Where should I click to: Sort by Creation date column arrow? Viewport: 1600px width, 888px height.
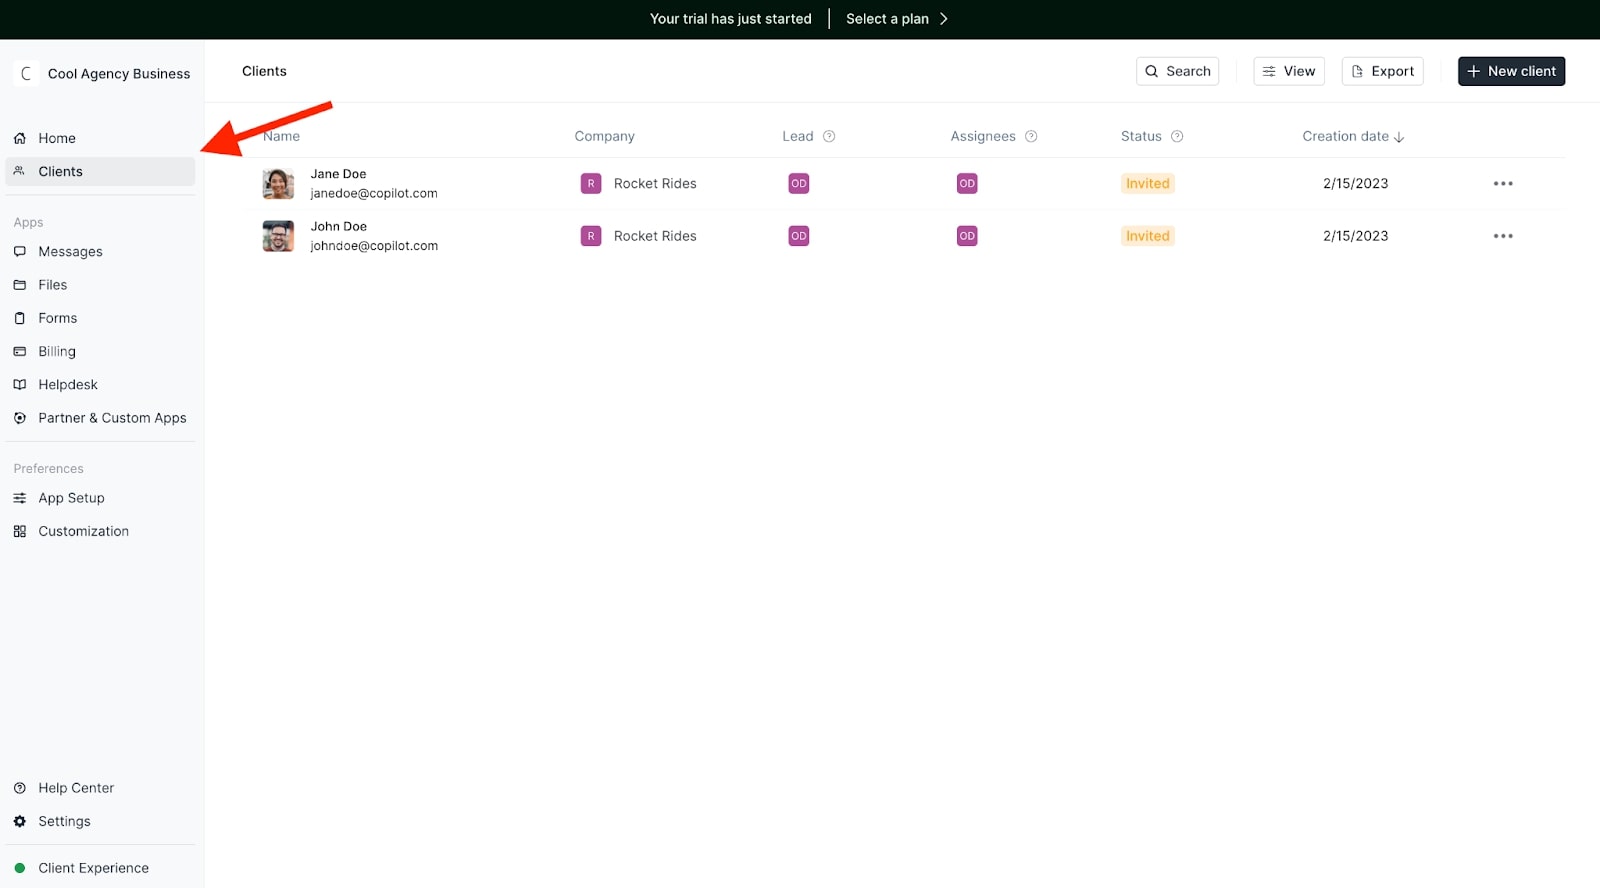pyautogui.click(x=1399, y=137)
